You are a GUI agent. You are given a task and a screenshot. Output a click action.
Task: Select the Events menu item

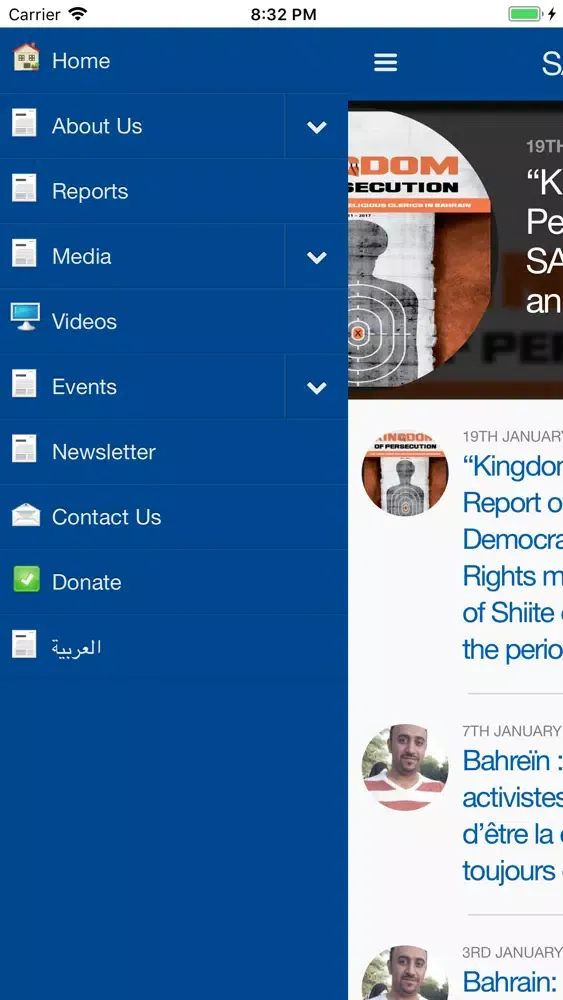142,386
